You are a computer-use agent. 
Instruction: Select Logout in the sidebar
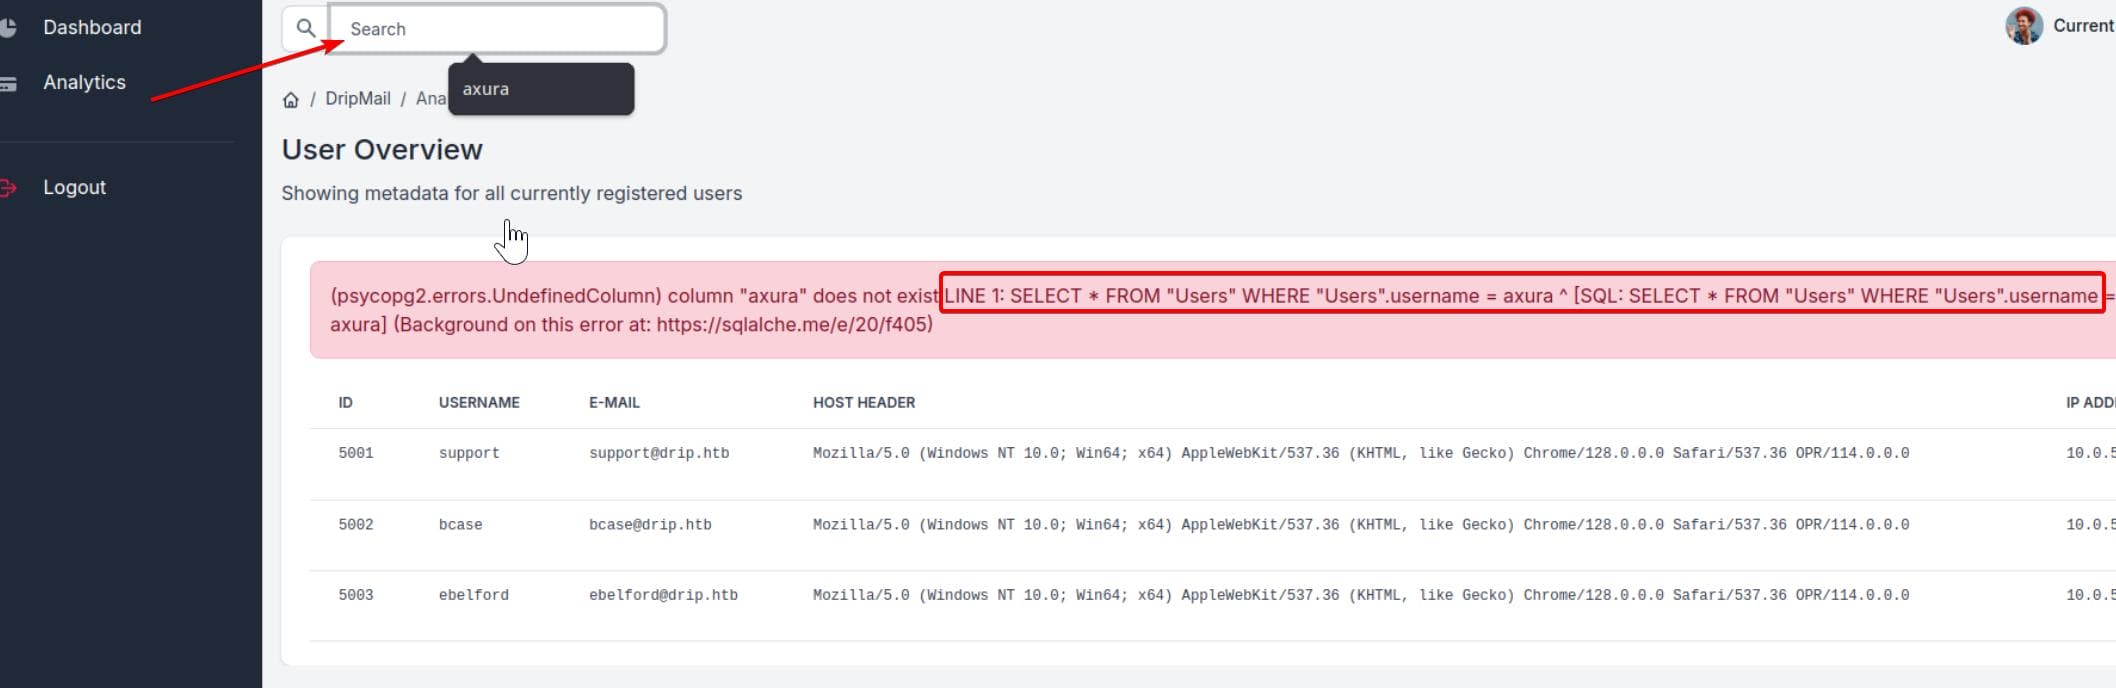tap(74, 188)
